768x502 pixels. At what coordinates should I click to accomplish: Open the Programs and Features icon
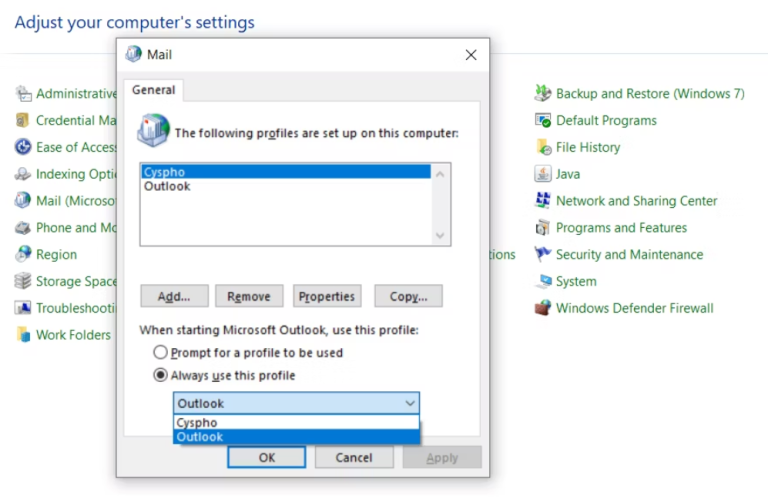[x=543, y=228]
